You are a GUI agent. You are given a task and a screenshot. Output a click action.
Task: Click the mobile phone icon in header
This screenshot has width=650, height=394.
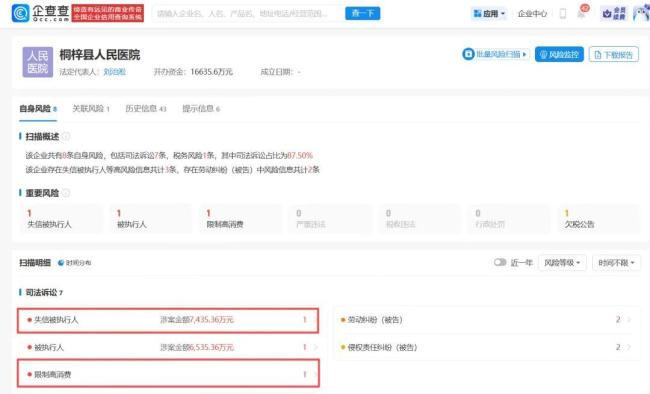tap(563, 14)
